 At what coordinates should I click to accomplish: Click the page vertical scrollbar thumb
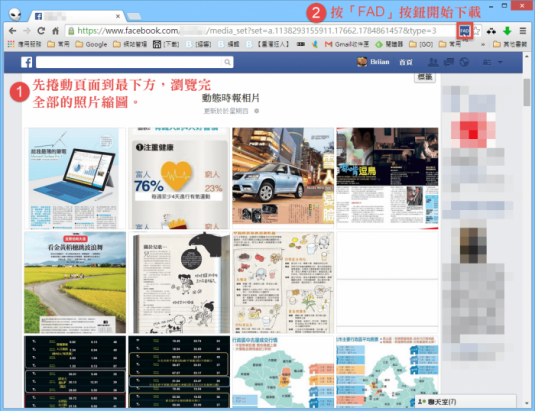[527, 92]
